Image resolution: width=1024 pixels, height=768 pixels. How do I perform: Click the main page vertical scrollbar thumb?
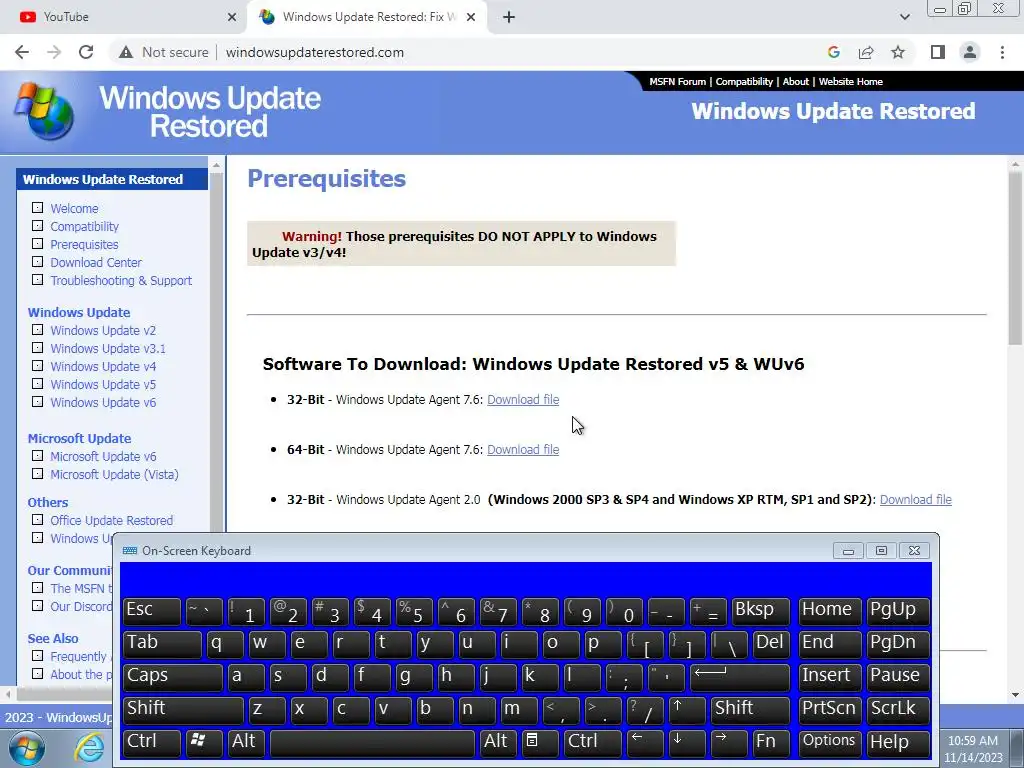[1016, 258]
